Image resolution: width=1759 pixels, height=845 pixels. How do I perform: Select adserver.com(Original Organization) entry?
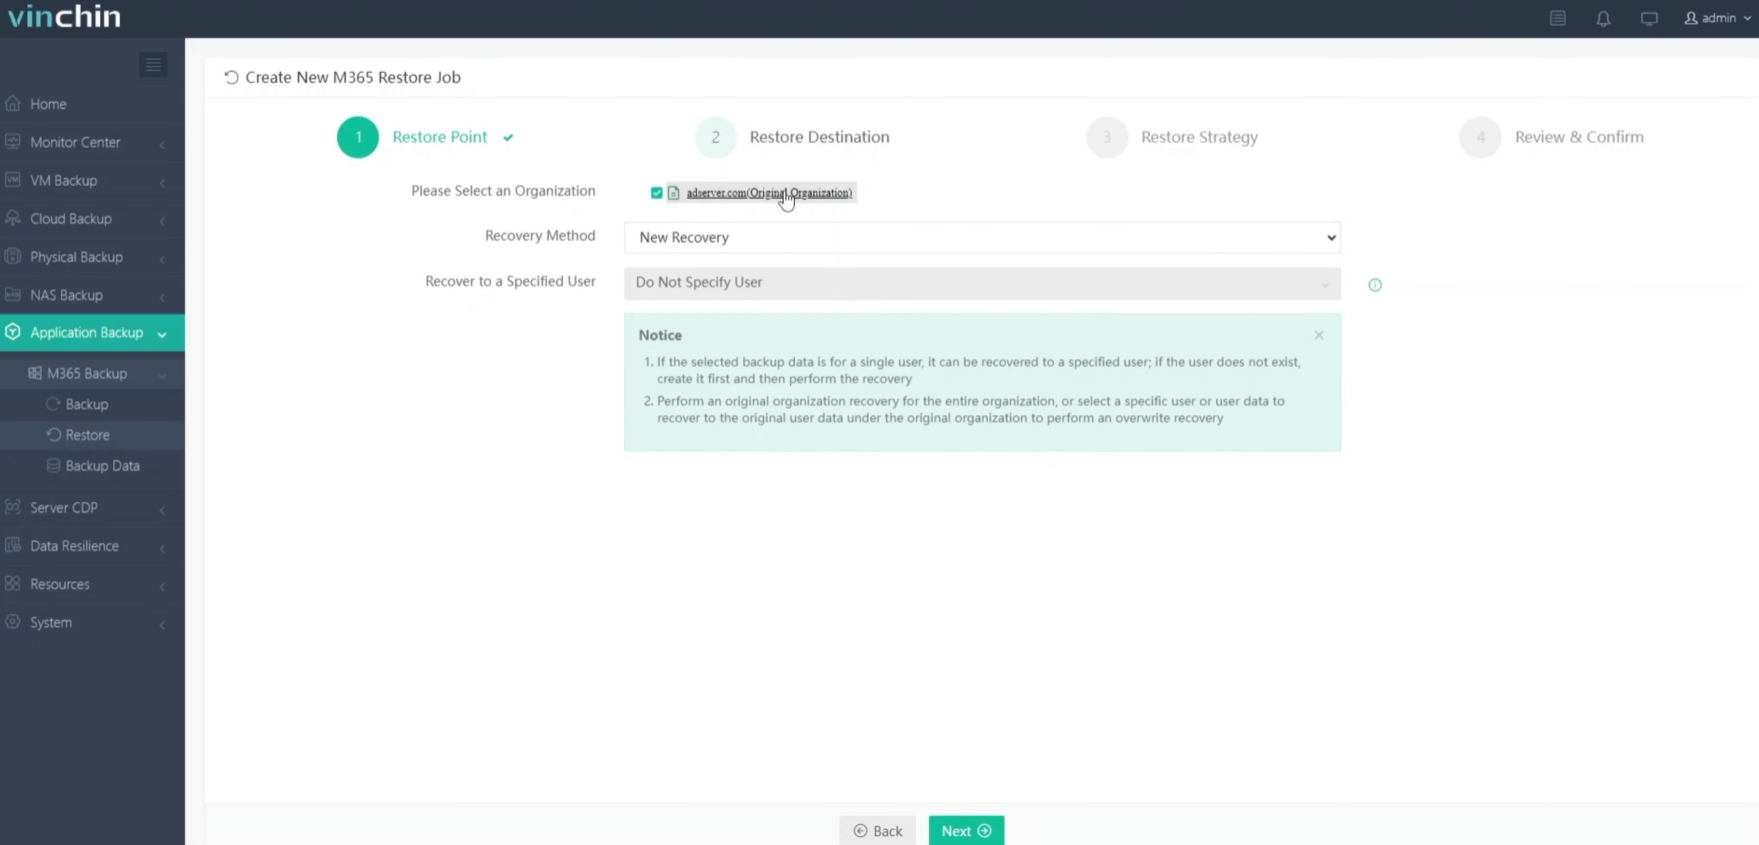click(x=769, y=193)
